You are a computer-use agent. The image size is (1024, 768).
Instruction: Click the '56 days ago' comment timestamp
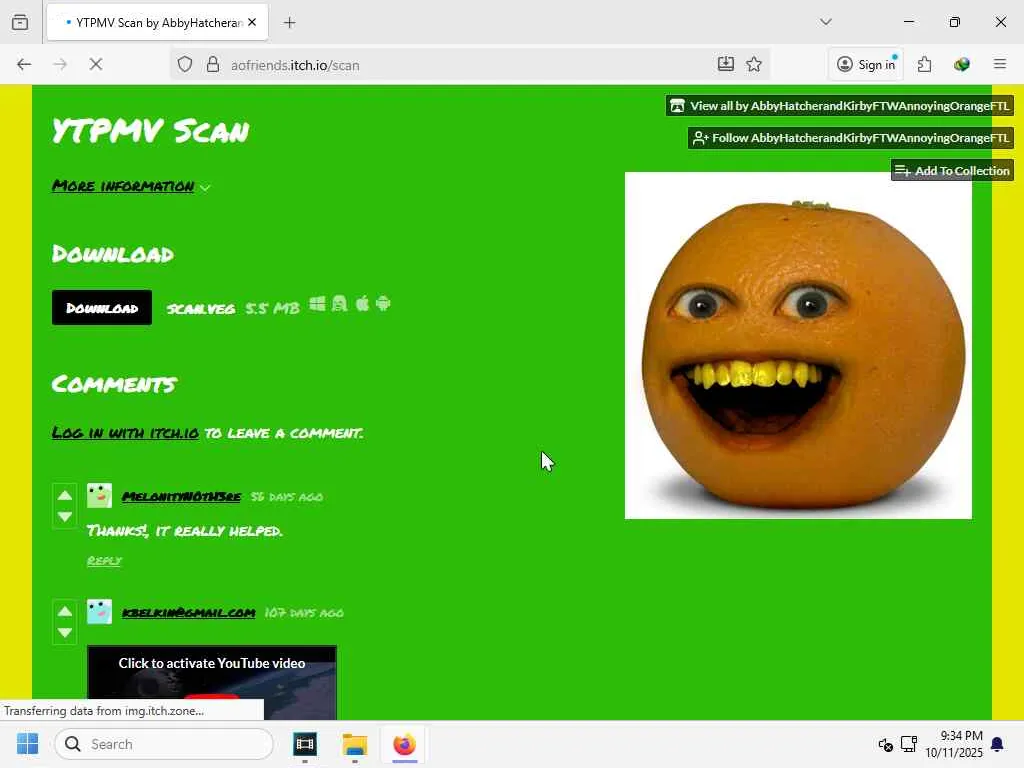point(287,497)
